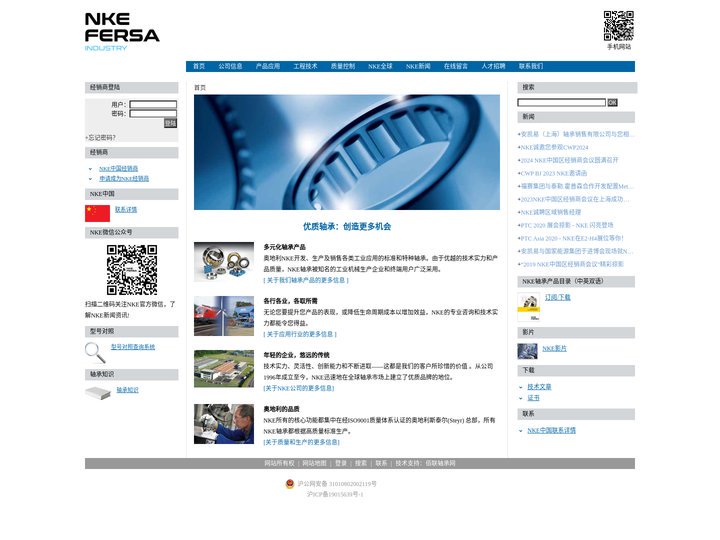The height and width of the screenshot is (540, 720).
Task: Open the 联系我们 navigation menu item
Action: (x=531, y=66)
